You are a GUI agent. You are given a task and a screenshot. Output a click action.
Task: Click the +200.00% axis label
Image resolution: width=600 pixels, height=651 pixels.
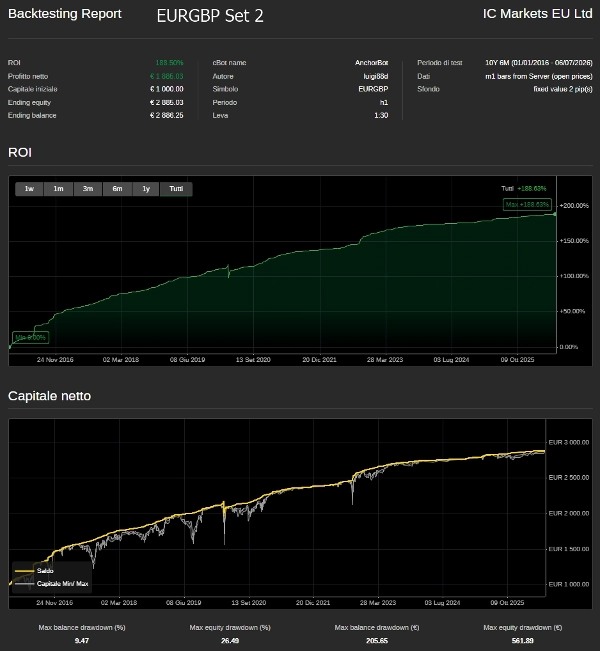pyautogui.click(x=574, y=206)
